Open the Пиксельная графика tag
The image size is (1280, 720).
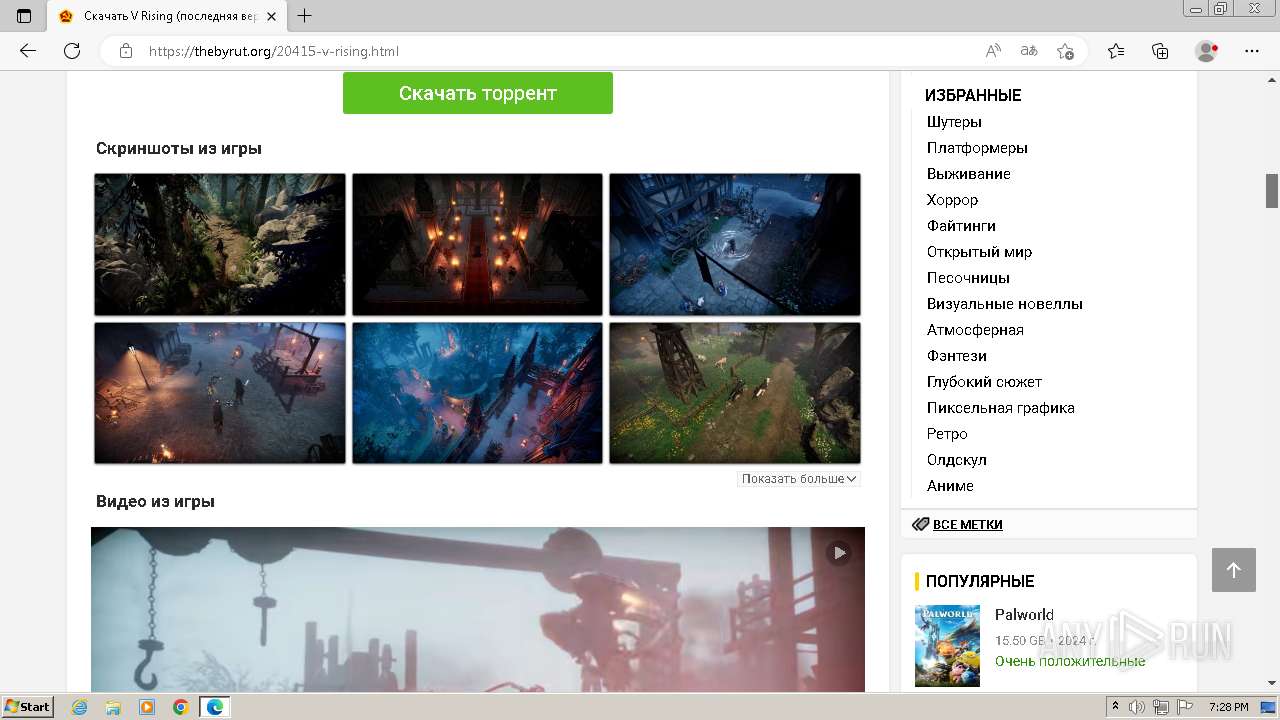(x=1001, y=408)
